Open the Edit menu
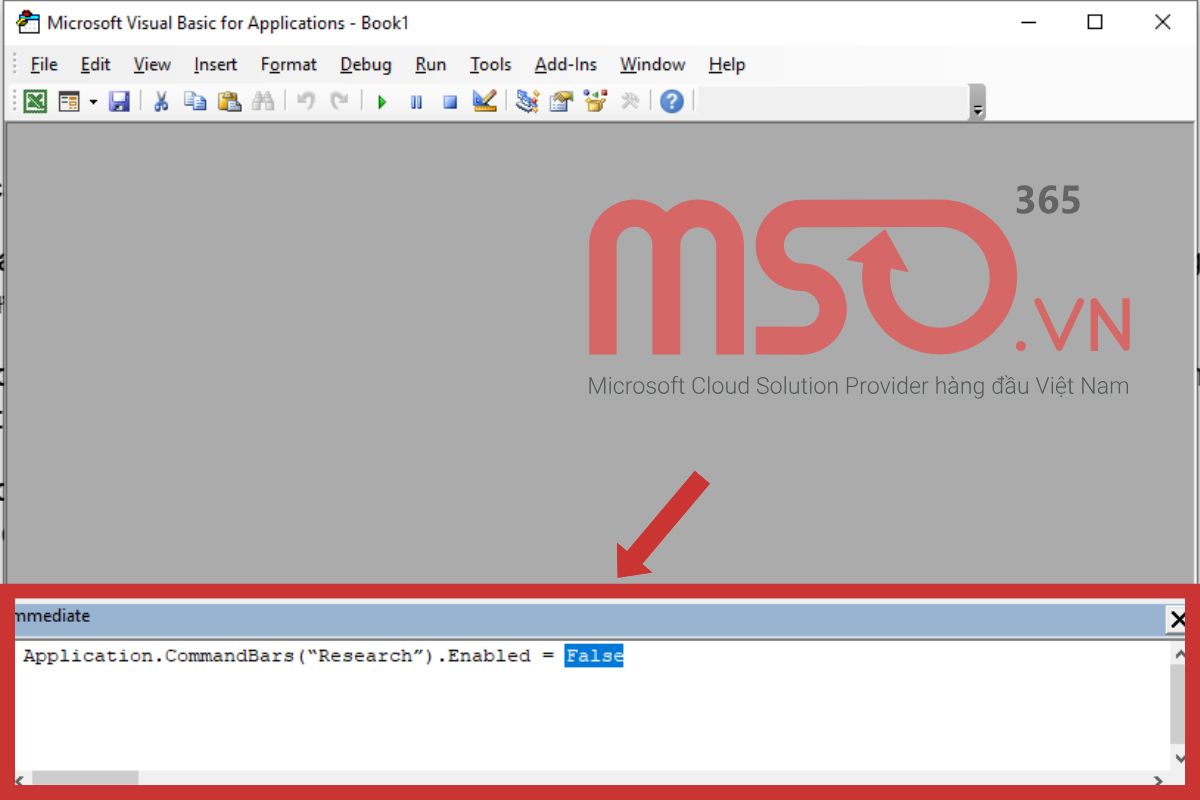 point(96,64)
